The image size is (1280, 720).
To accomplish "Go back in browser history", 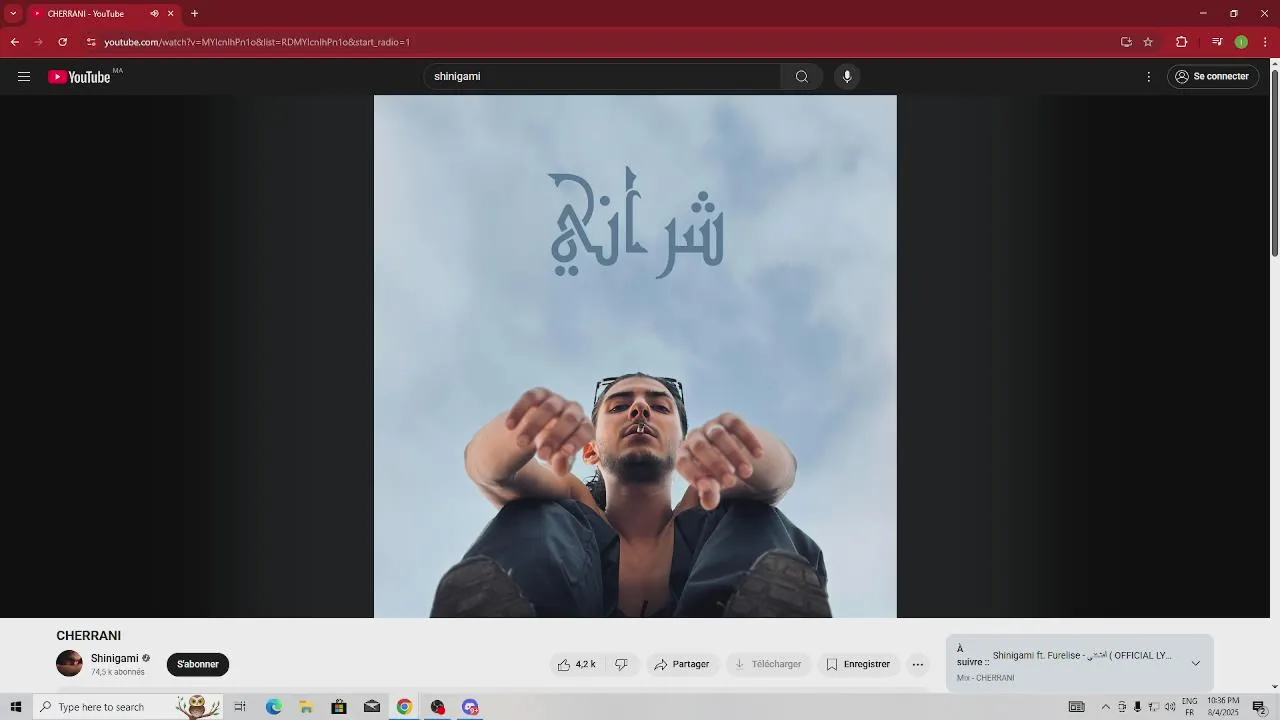I will coord(14,42).
